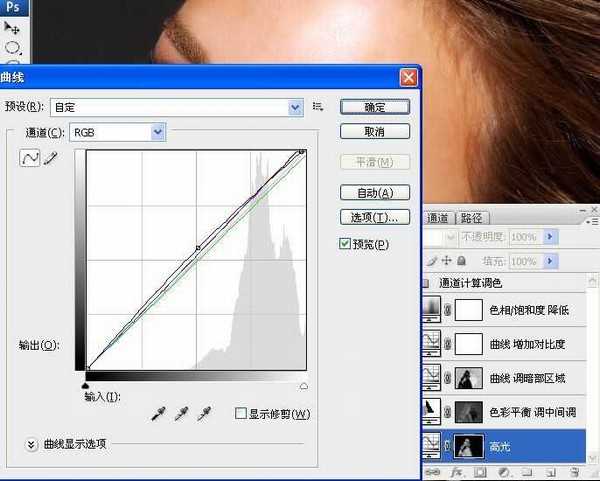Pick the black point eyedropper
Viewport: 600px width, 481px height.
158,412
